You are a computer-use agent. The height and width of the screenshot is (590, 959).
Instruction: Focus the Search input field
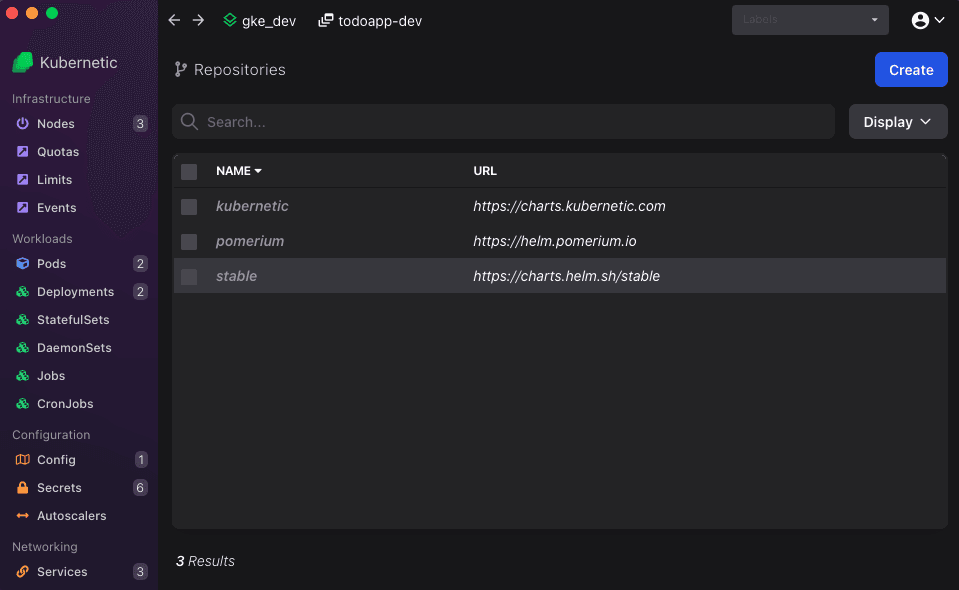(503, 122)
